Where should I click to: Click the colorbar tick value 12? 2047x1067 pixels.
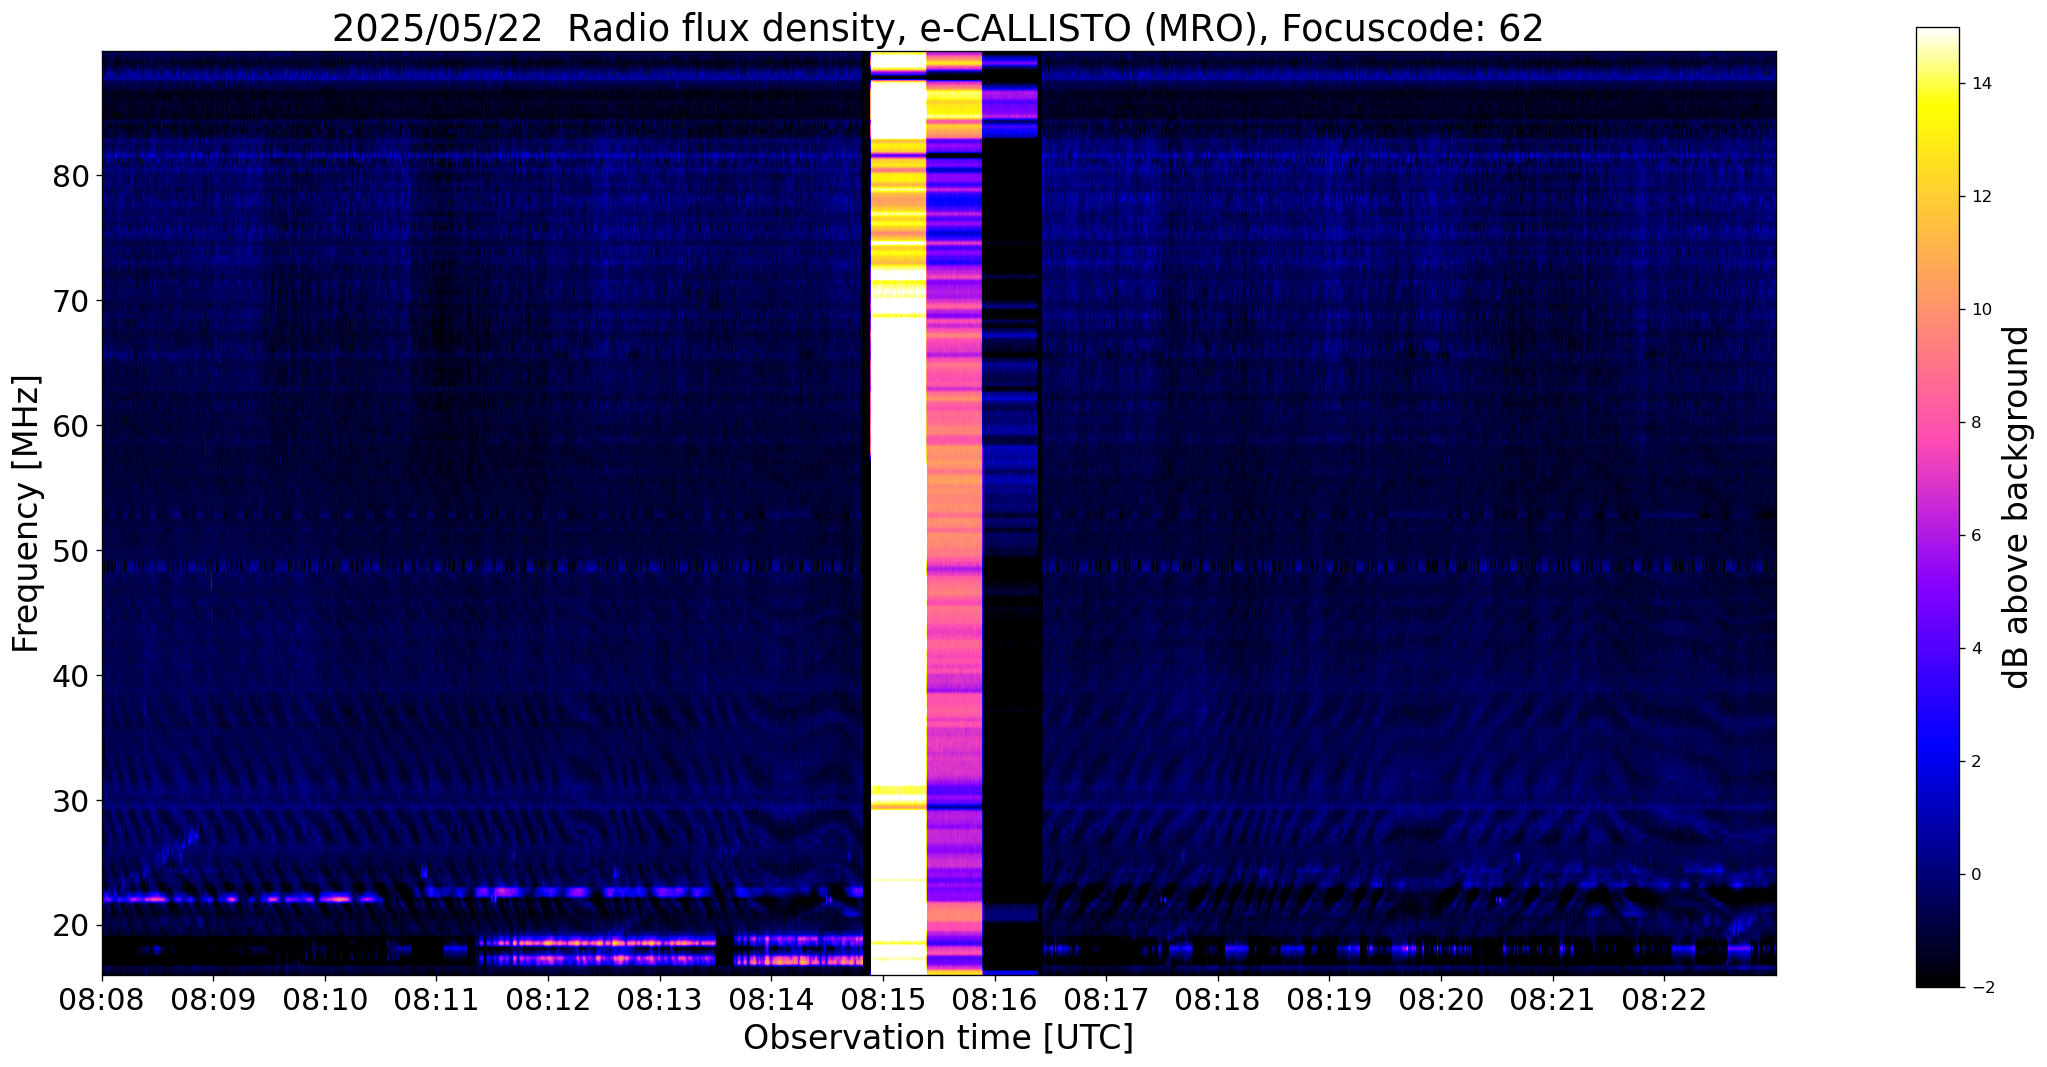point(1980,197)
